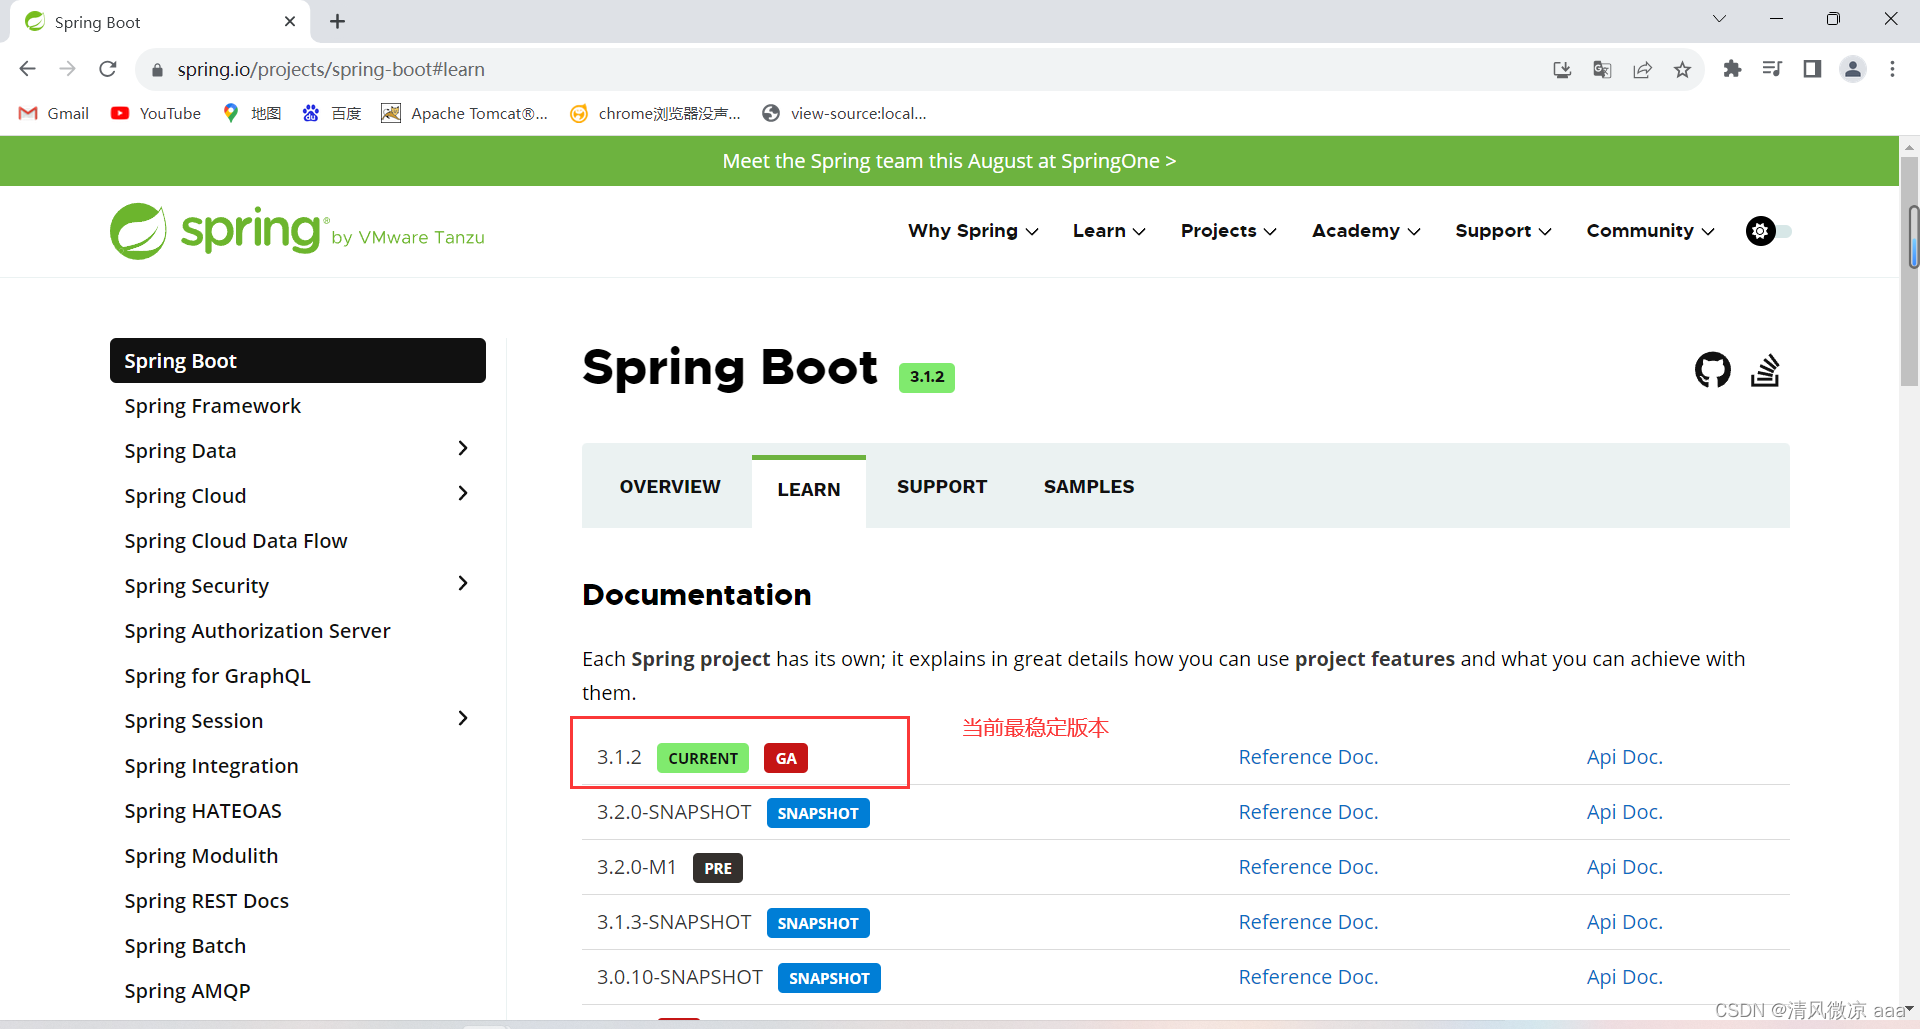Expand the Support navigation menu
The image size is (1920, 1029).
[1503, 231]
